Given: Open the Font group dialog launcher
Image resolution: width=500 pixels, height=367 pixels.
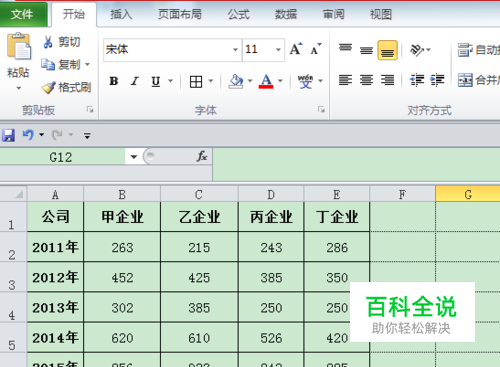Looking at the screenshot, I should (321, 109).
